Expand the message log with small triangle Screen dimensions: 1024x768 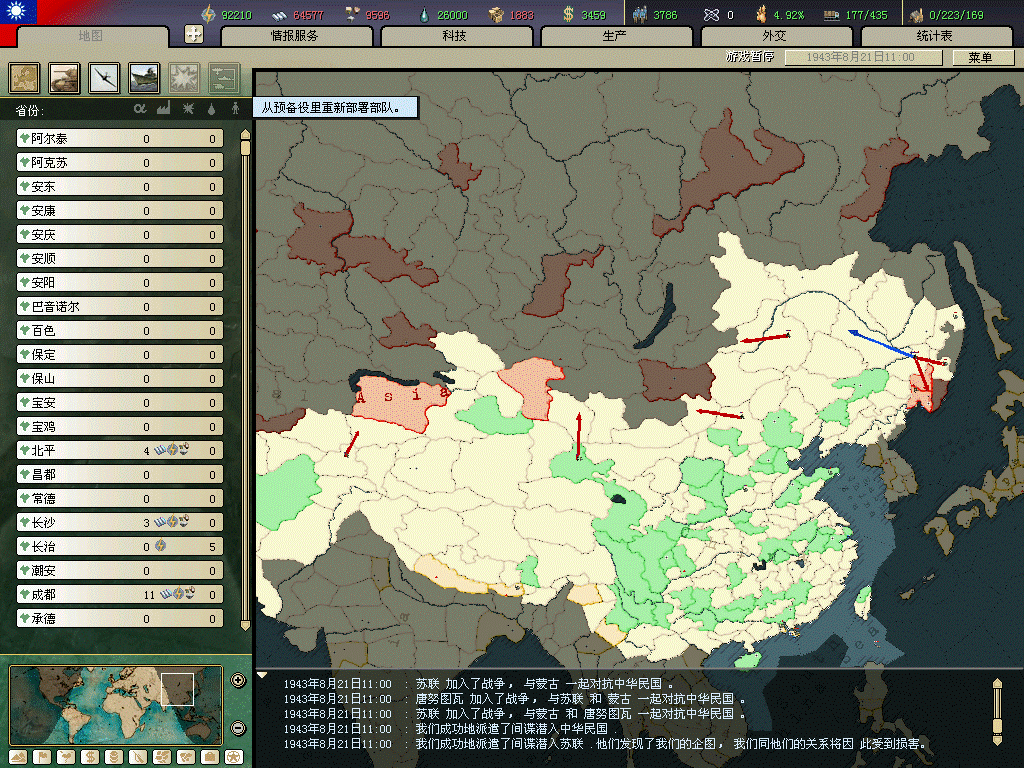262,675
